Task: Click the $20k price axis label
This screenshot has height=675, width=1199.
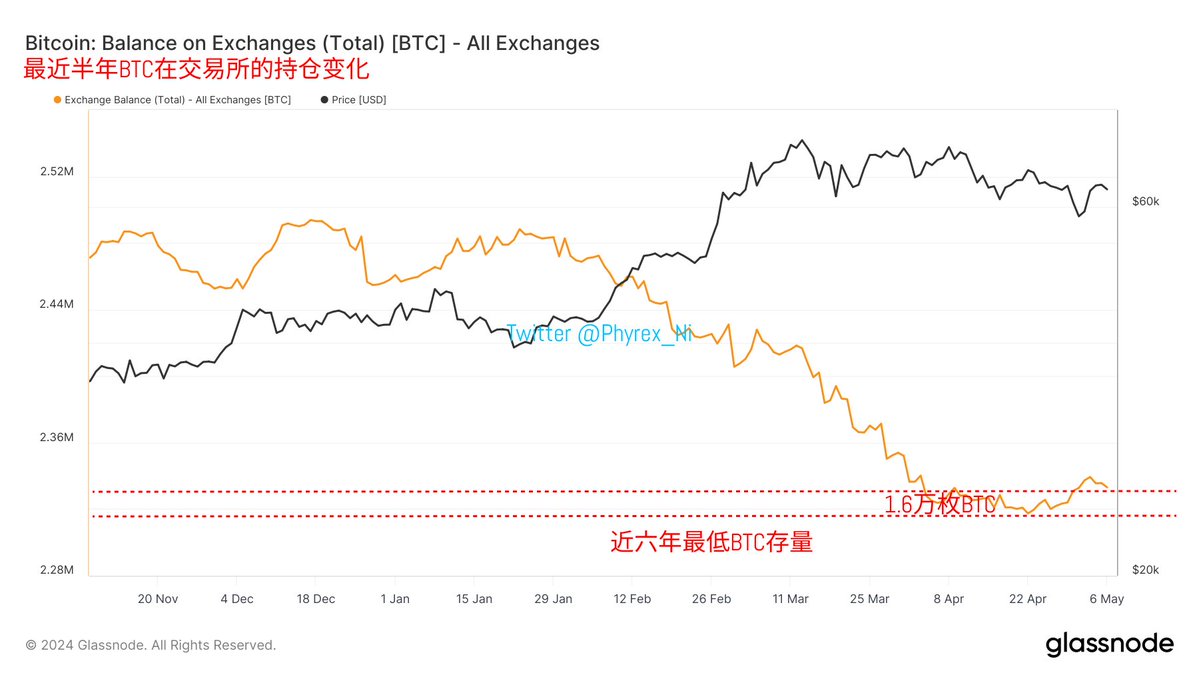Action: pyautogui.click(x=1145, y=570)
